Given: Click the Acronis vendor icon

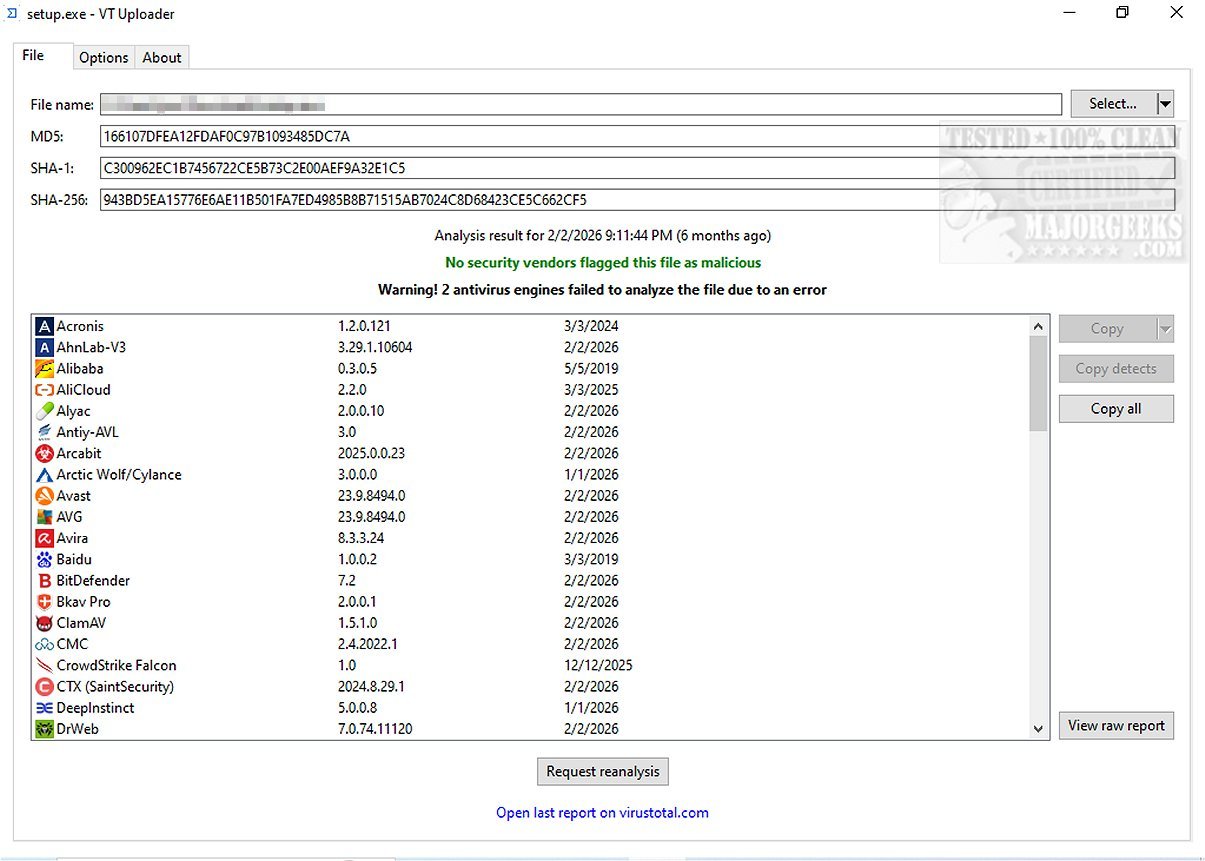Looking at the screenshot, I should click(x=44, y=326).
